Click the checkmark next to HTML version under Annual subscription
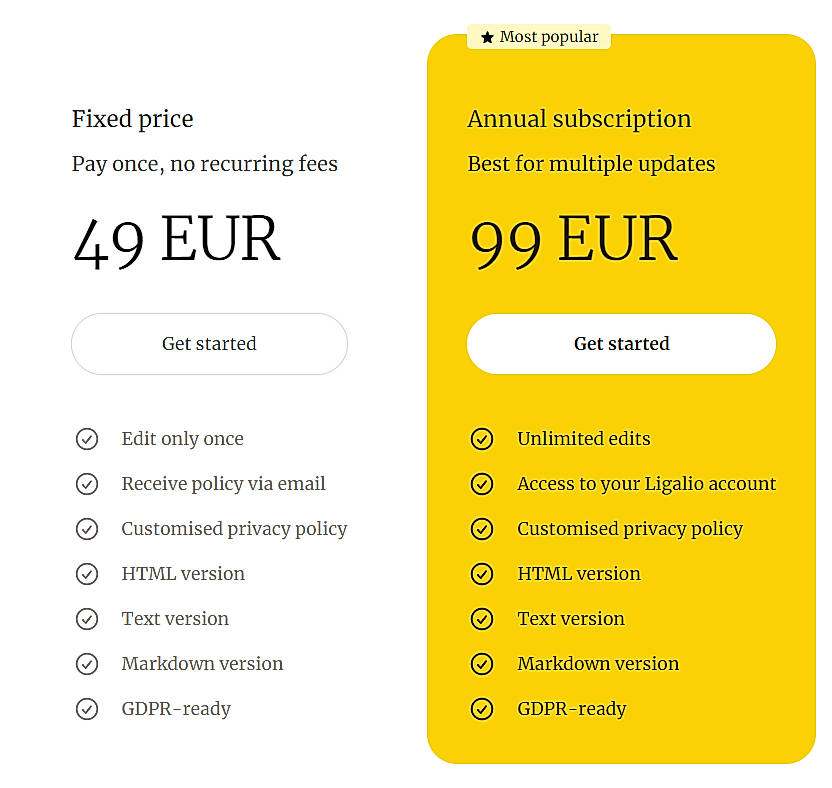The width and height of the screenshot is (832, 788). tap(482, 573)
